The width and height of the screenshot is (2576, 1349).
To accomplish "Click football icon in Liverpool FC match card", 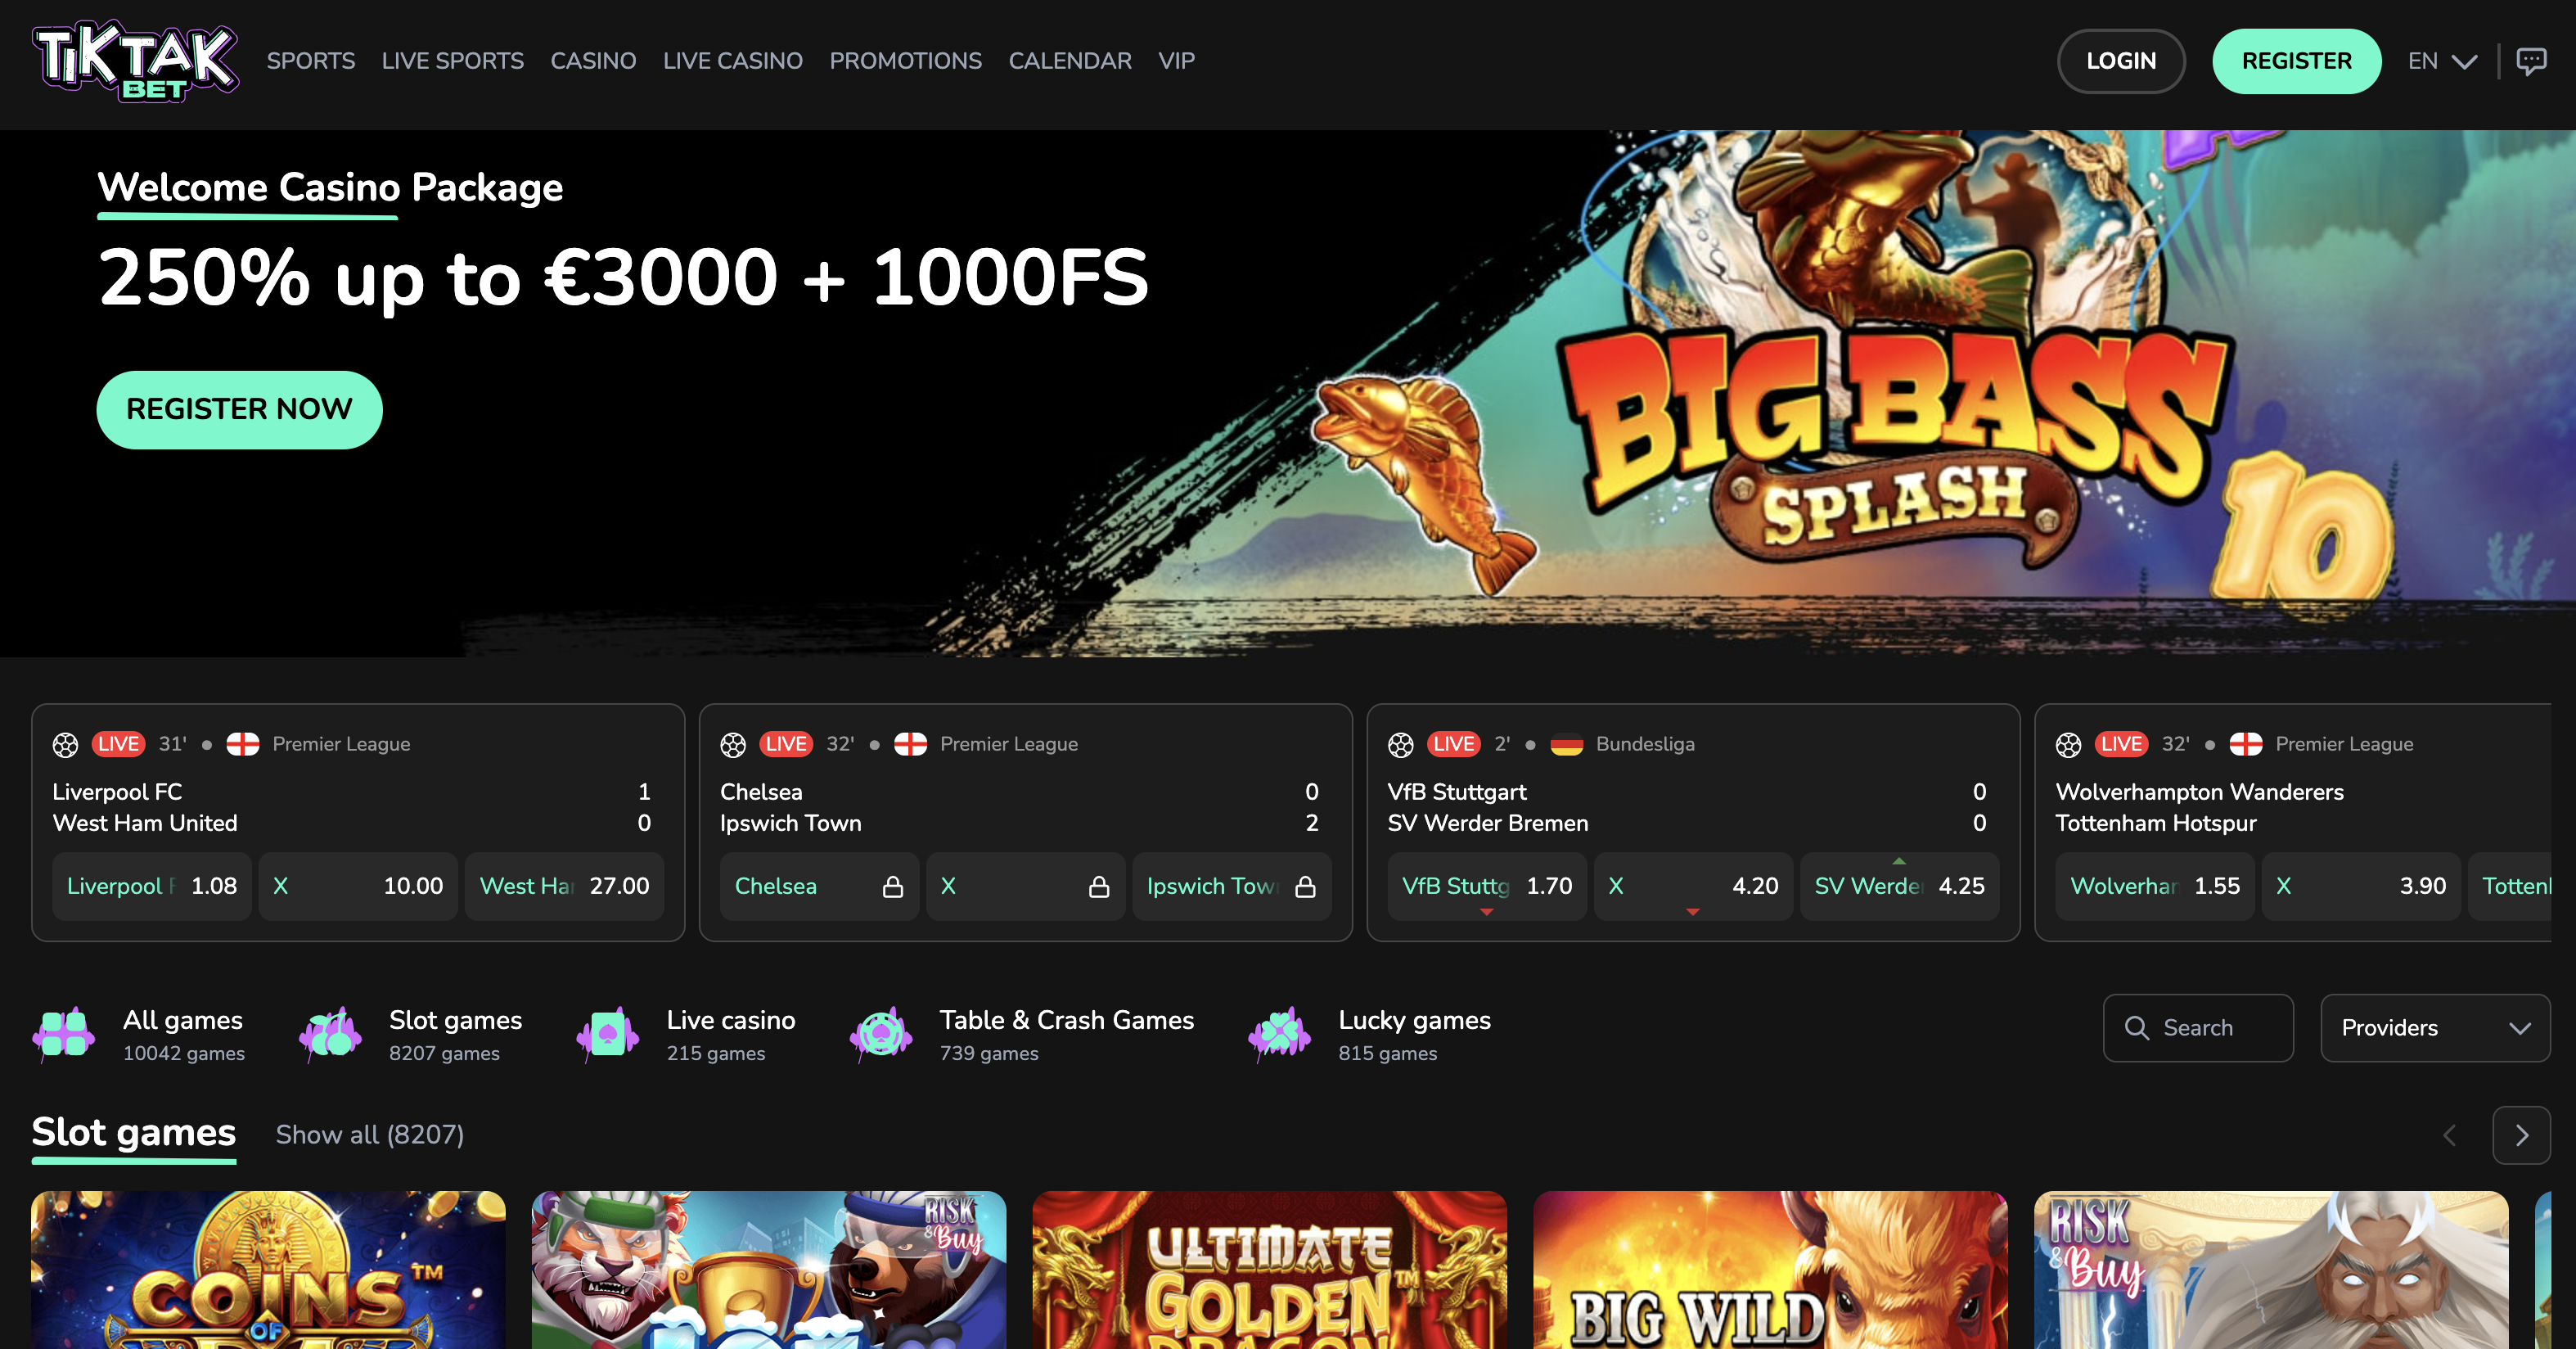I will click(x=65, y=744).
